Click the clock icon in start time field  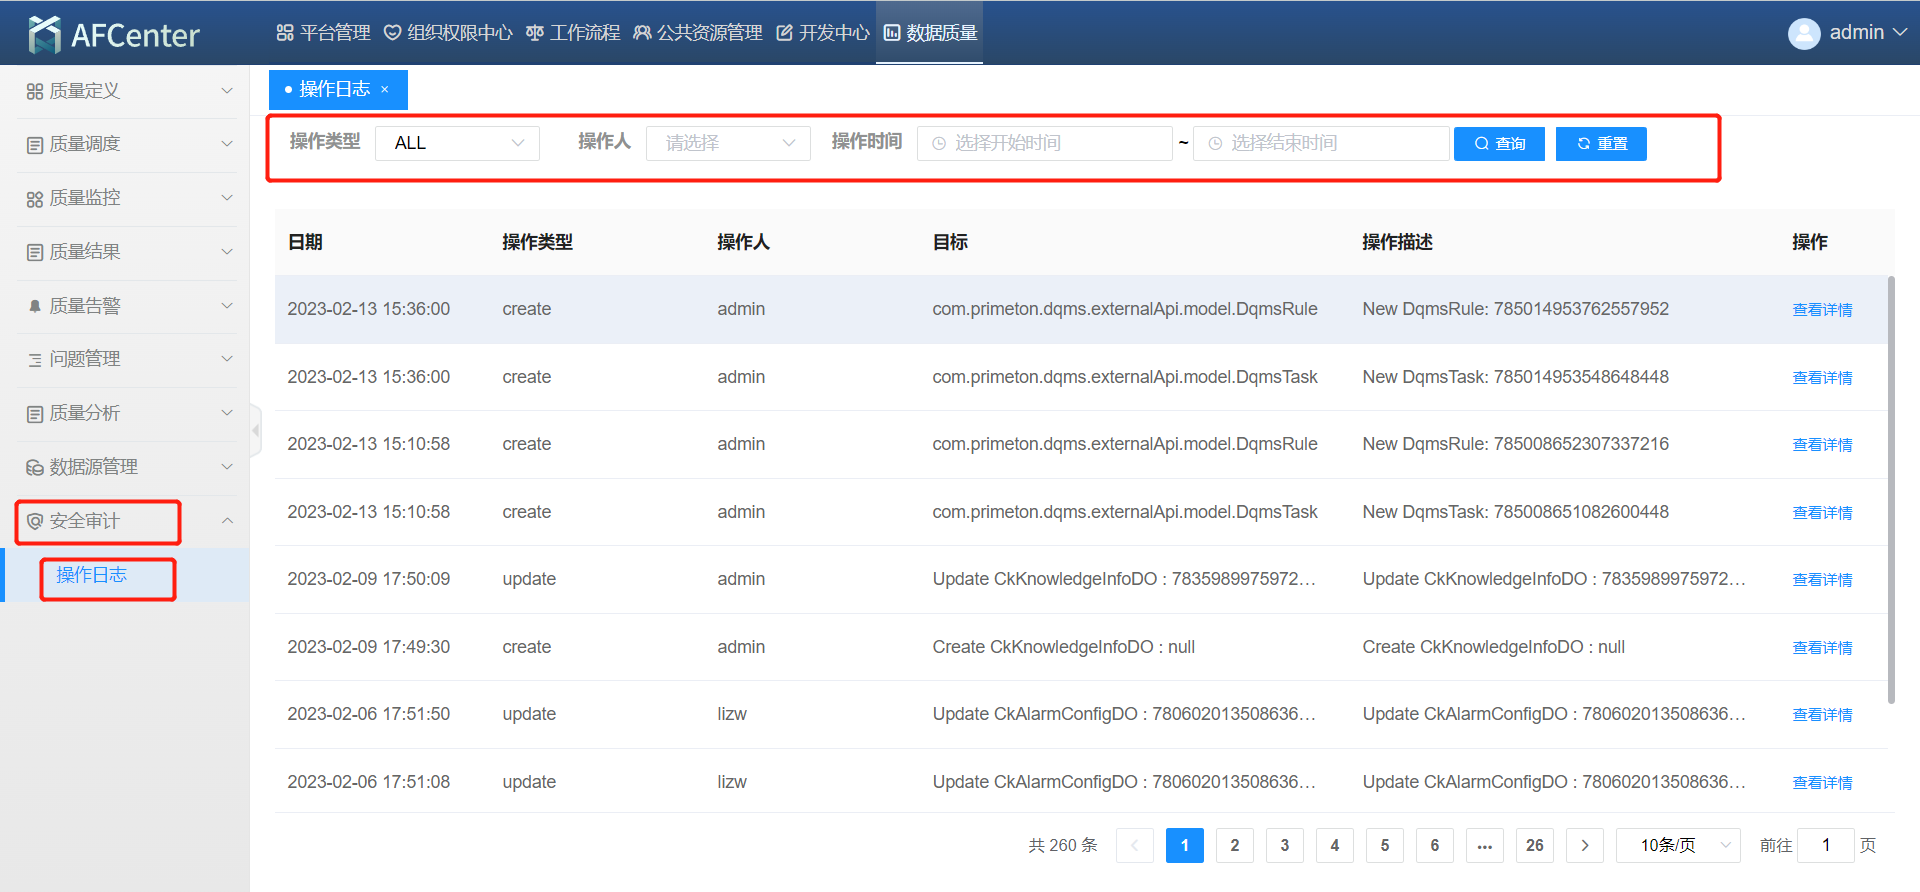pos(939,144)
